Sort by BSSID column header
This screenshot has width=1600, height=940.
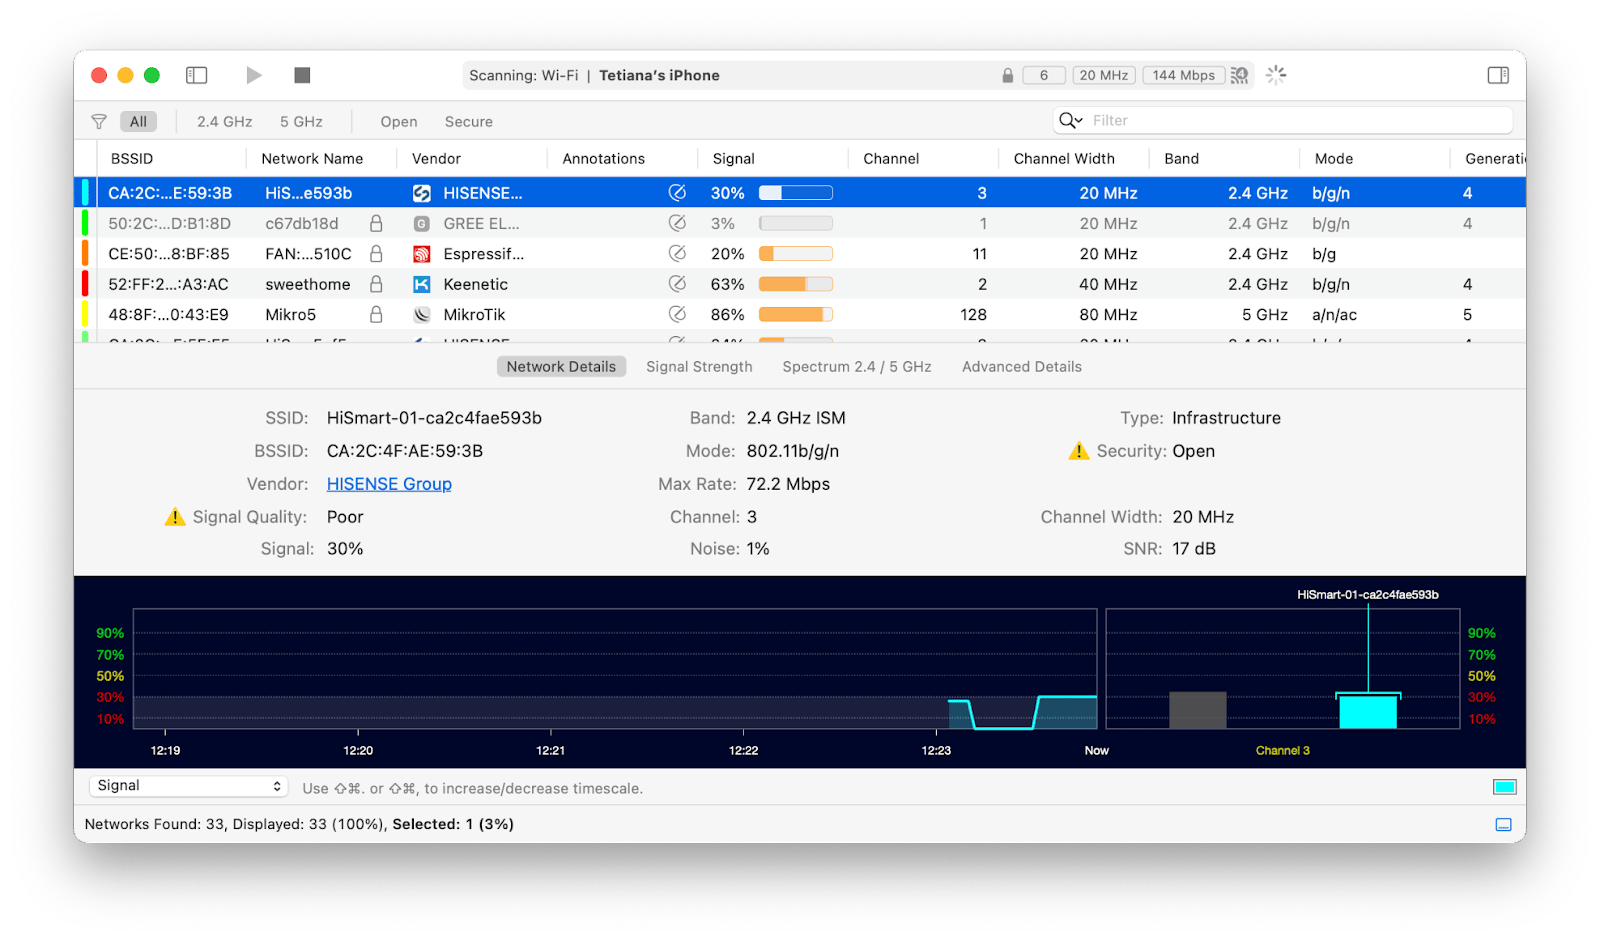132,159
